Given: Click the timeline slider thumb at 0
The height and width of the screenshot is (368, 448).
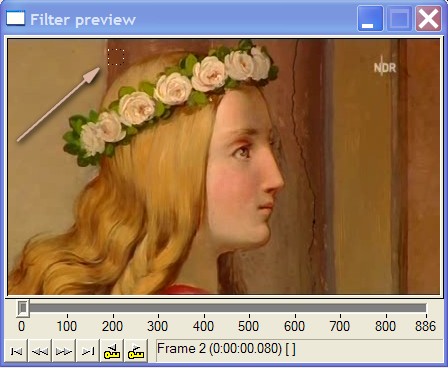Looking at the screenshot, I should coord(23,308).
